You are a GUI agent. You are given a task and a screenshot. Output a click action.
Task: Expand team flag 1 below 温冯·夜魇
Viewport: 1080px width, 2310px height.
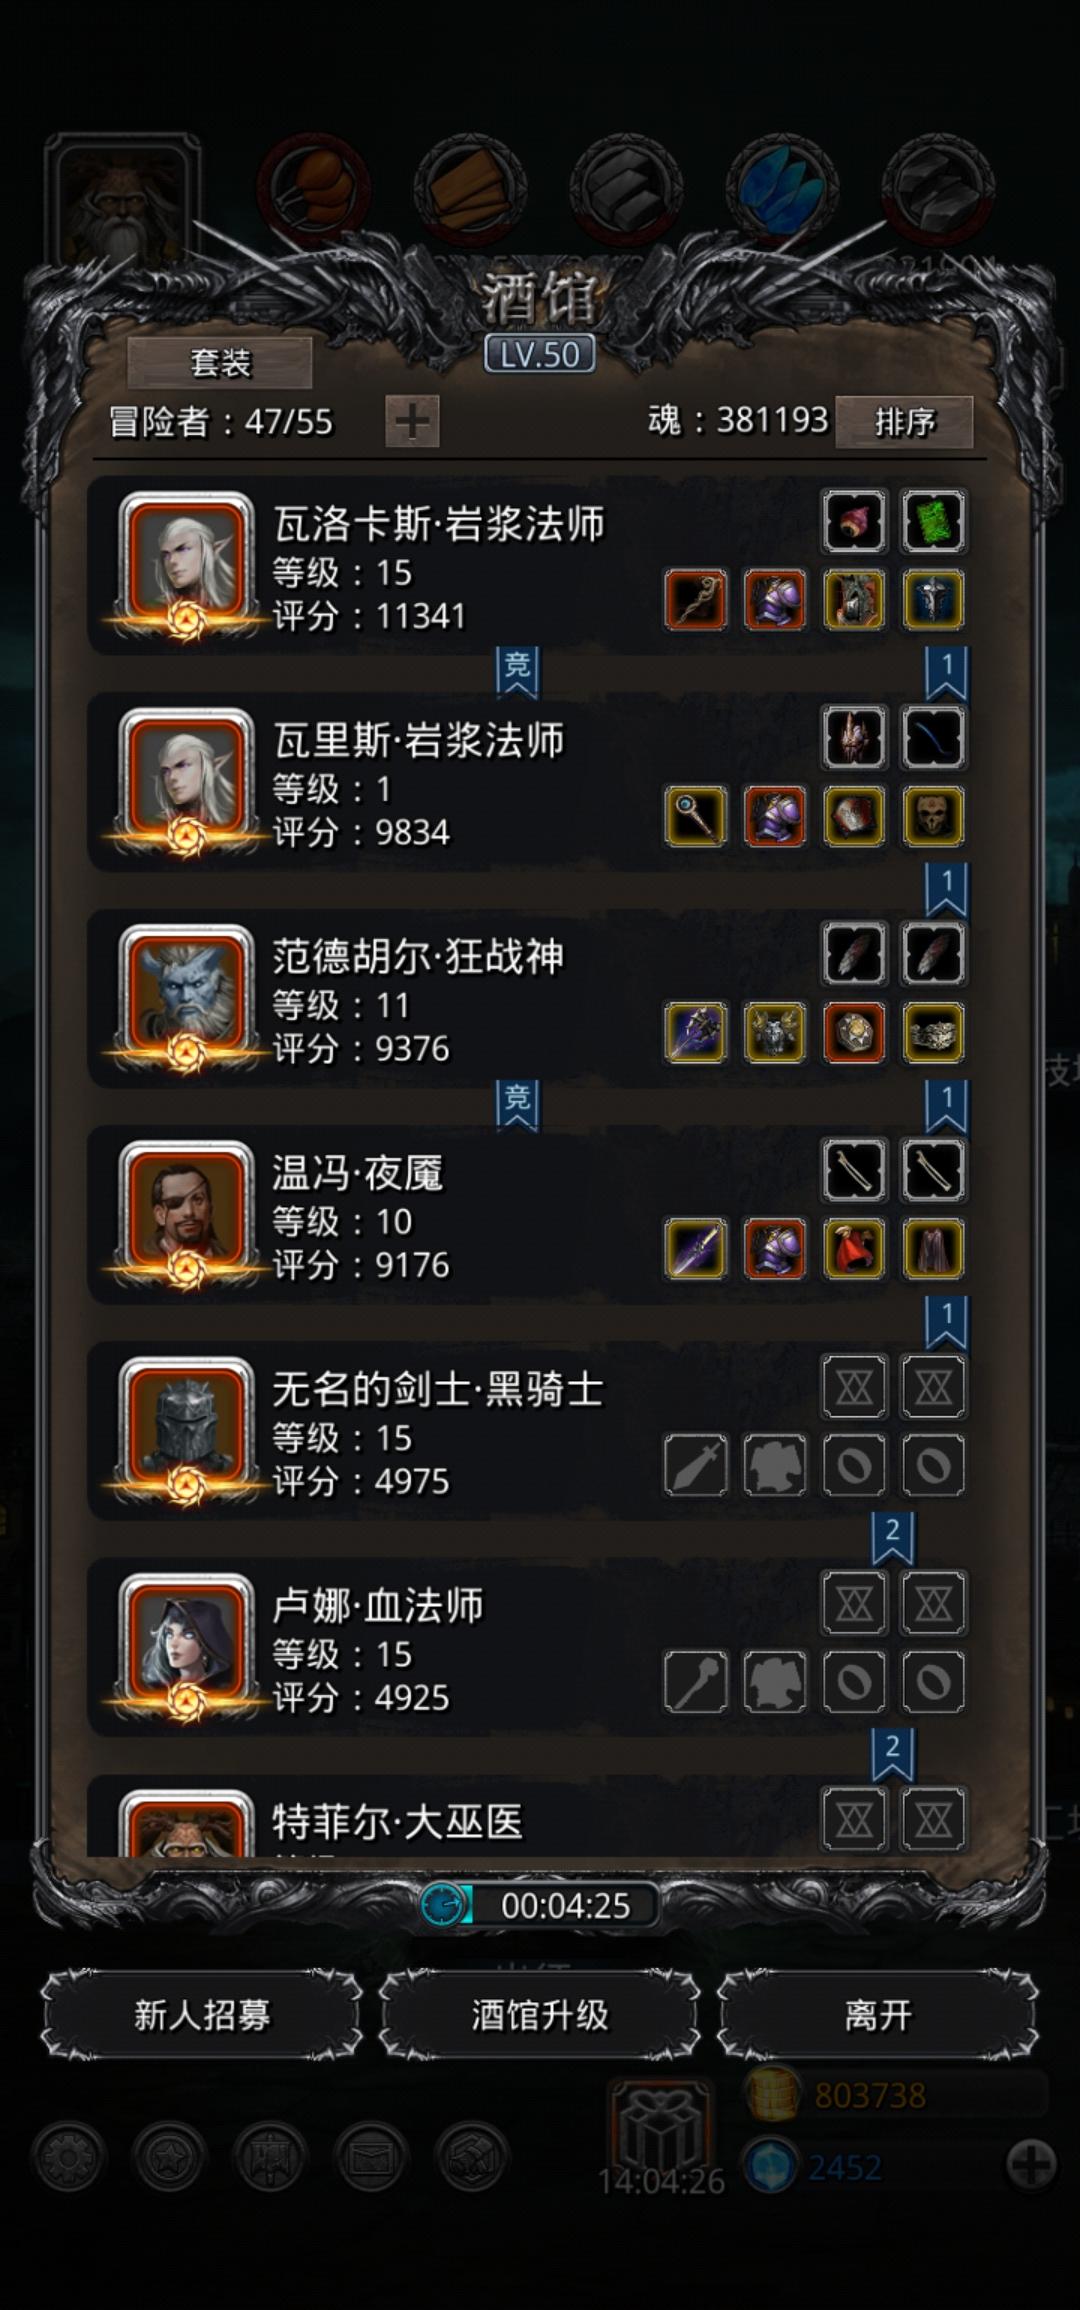coord(946,1321)
